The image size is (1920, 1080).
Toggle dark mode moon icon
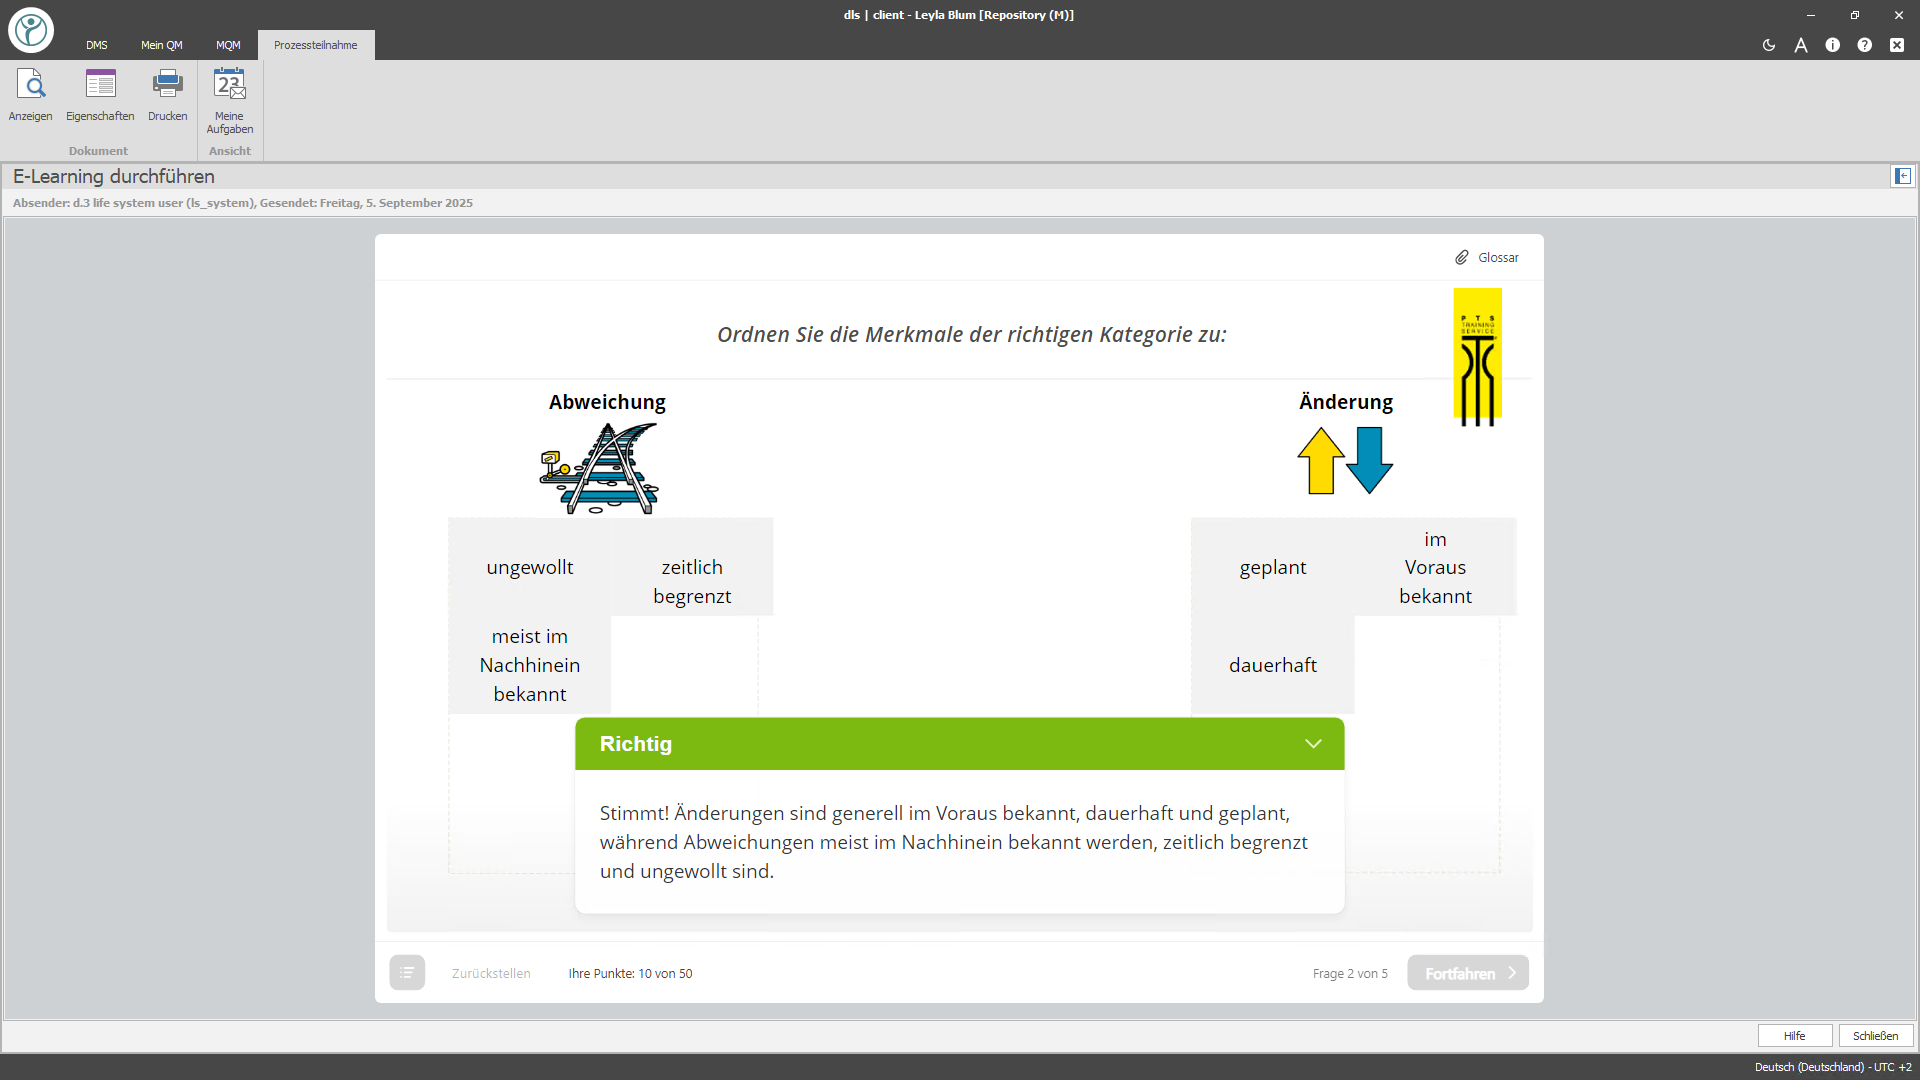1768,45
